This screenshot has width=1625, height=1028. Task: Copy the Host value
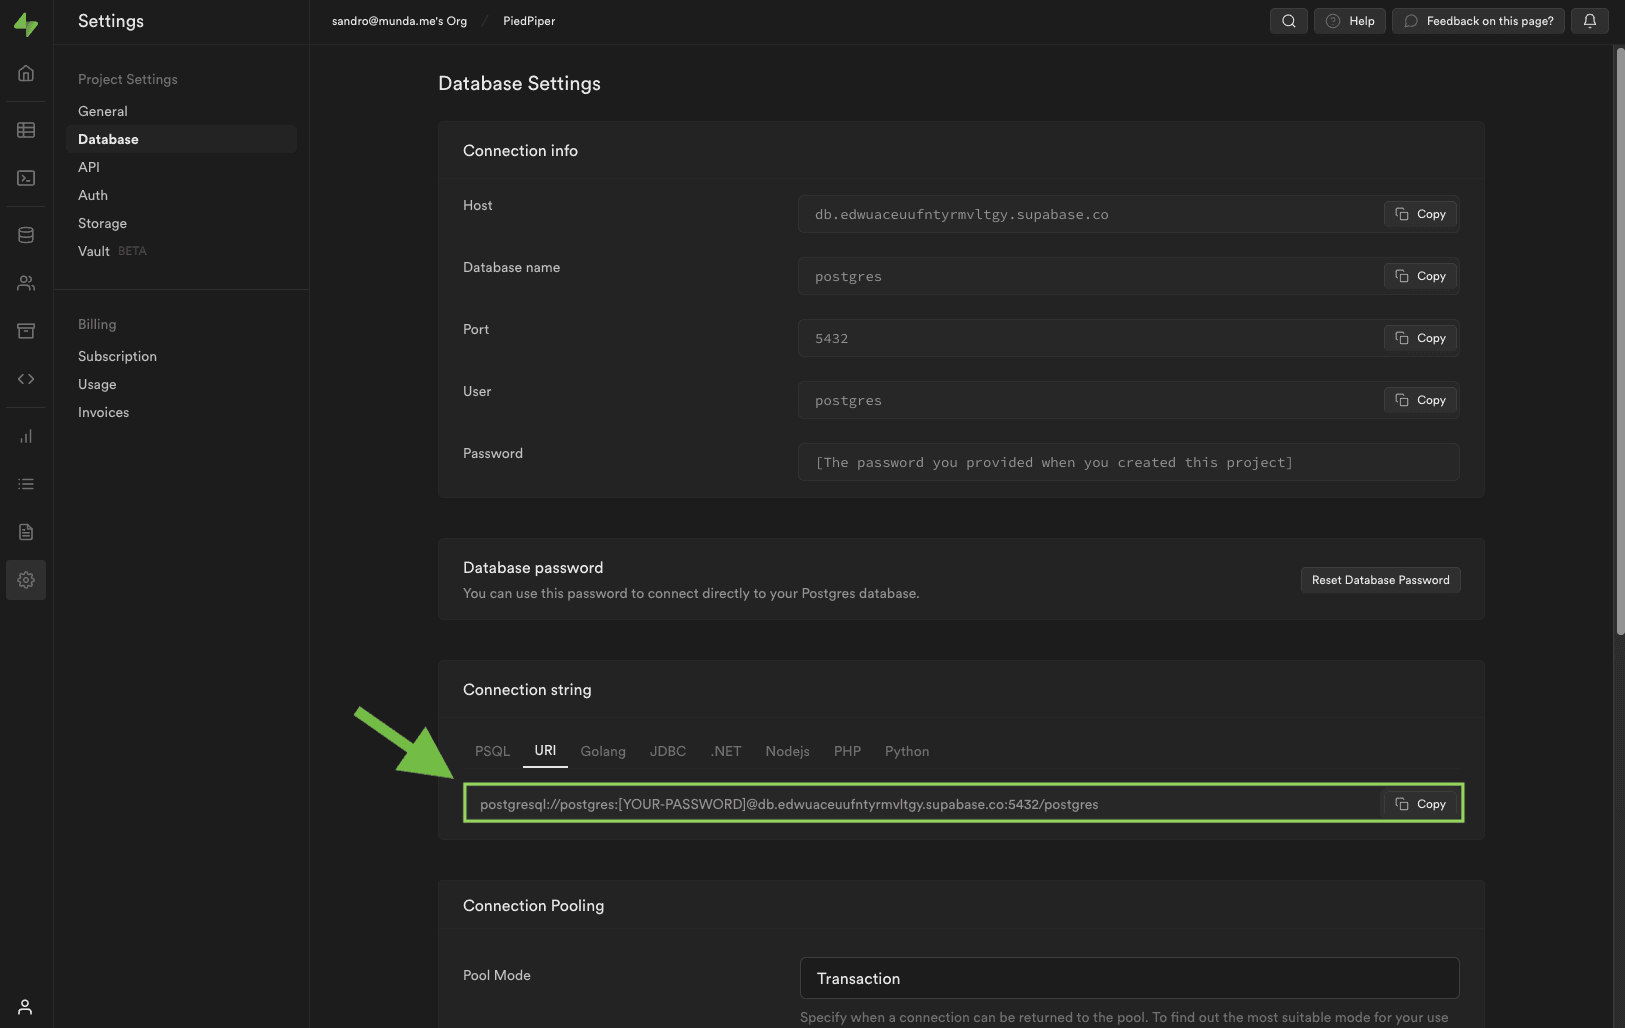tap(1421, 214)
